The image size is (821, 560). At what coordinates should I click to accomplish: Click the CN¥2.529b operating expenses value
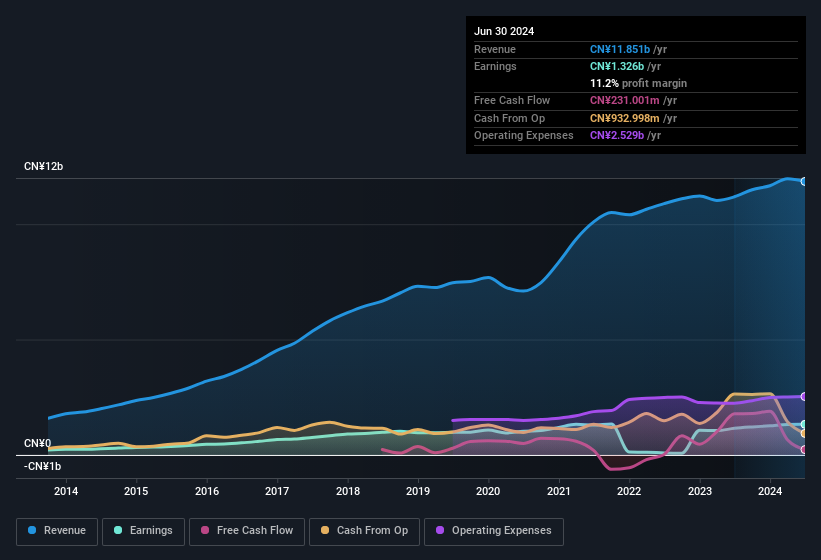click(x=617, y=136)
